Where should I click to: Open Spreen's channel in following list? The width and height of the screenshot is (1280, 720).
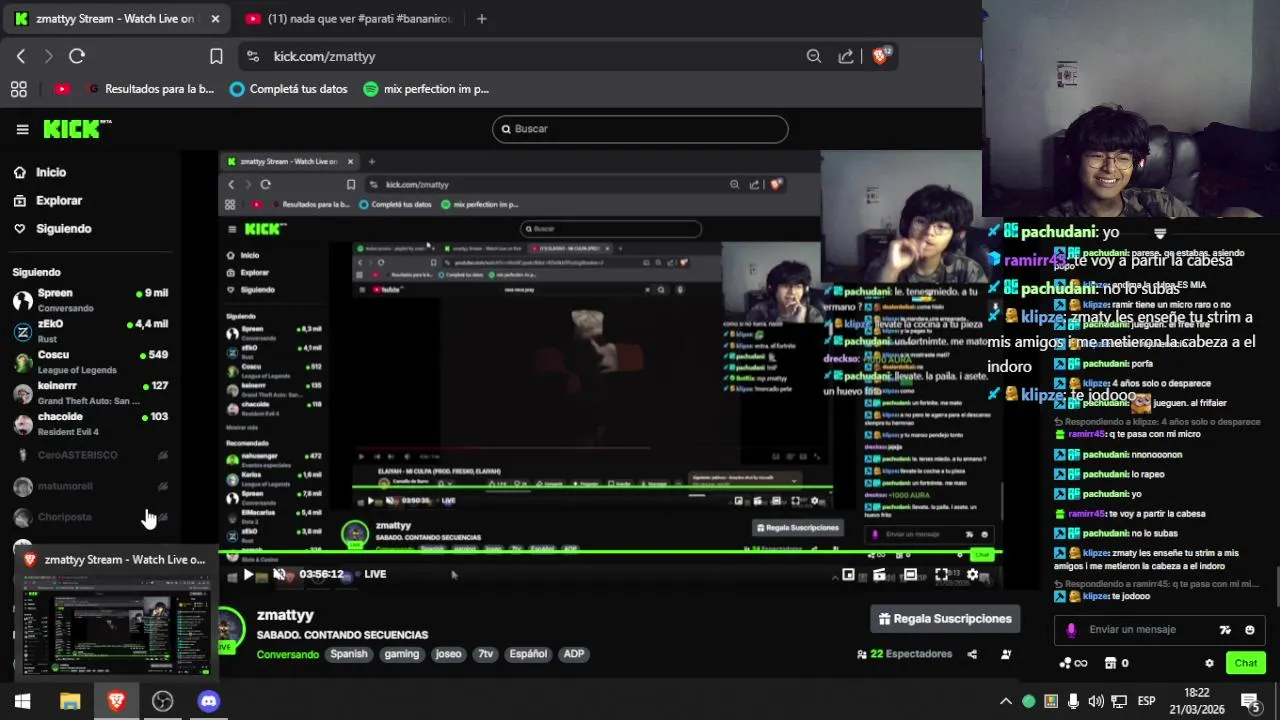coord(90,300)
